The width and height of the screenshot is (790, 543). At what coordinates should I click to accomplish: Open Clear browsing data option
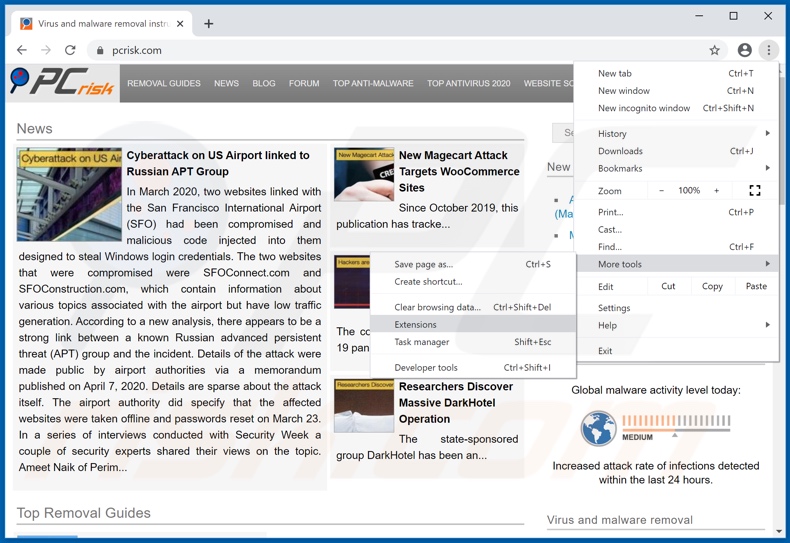click(437, 307)
